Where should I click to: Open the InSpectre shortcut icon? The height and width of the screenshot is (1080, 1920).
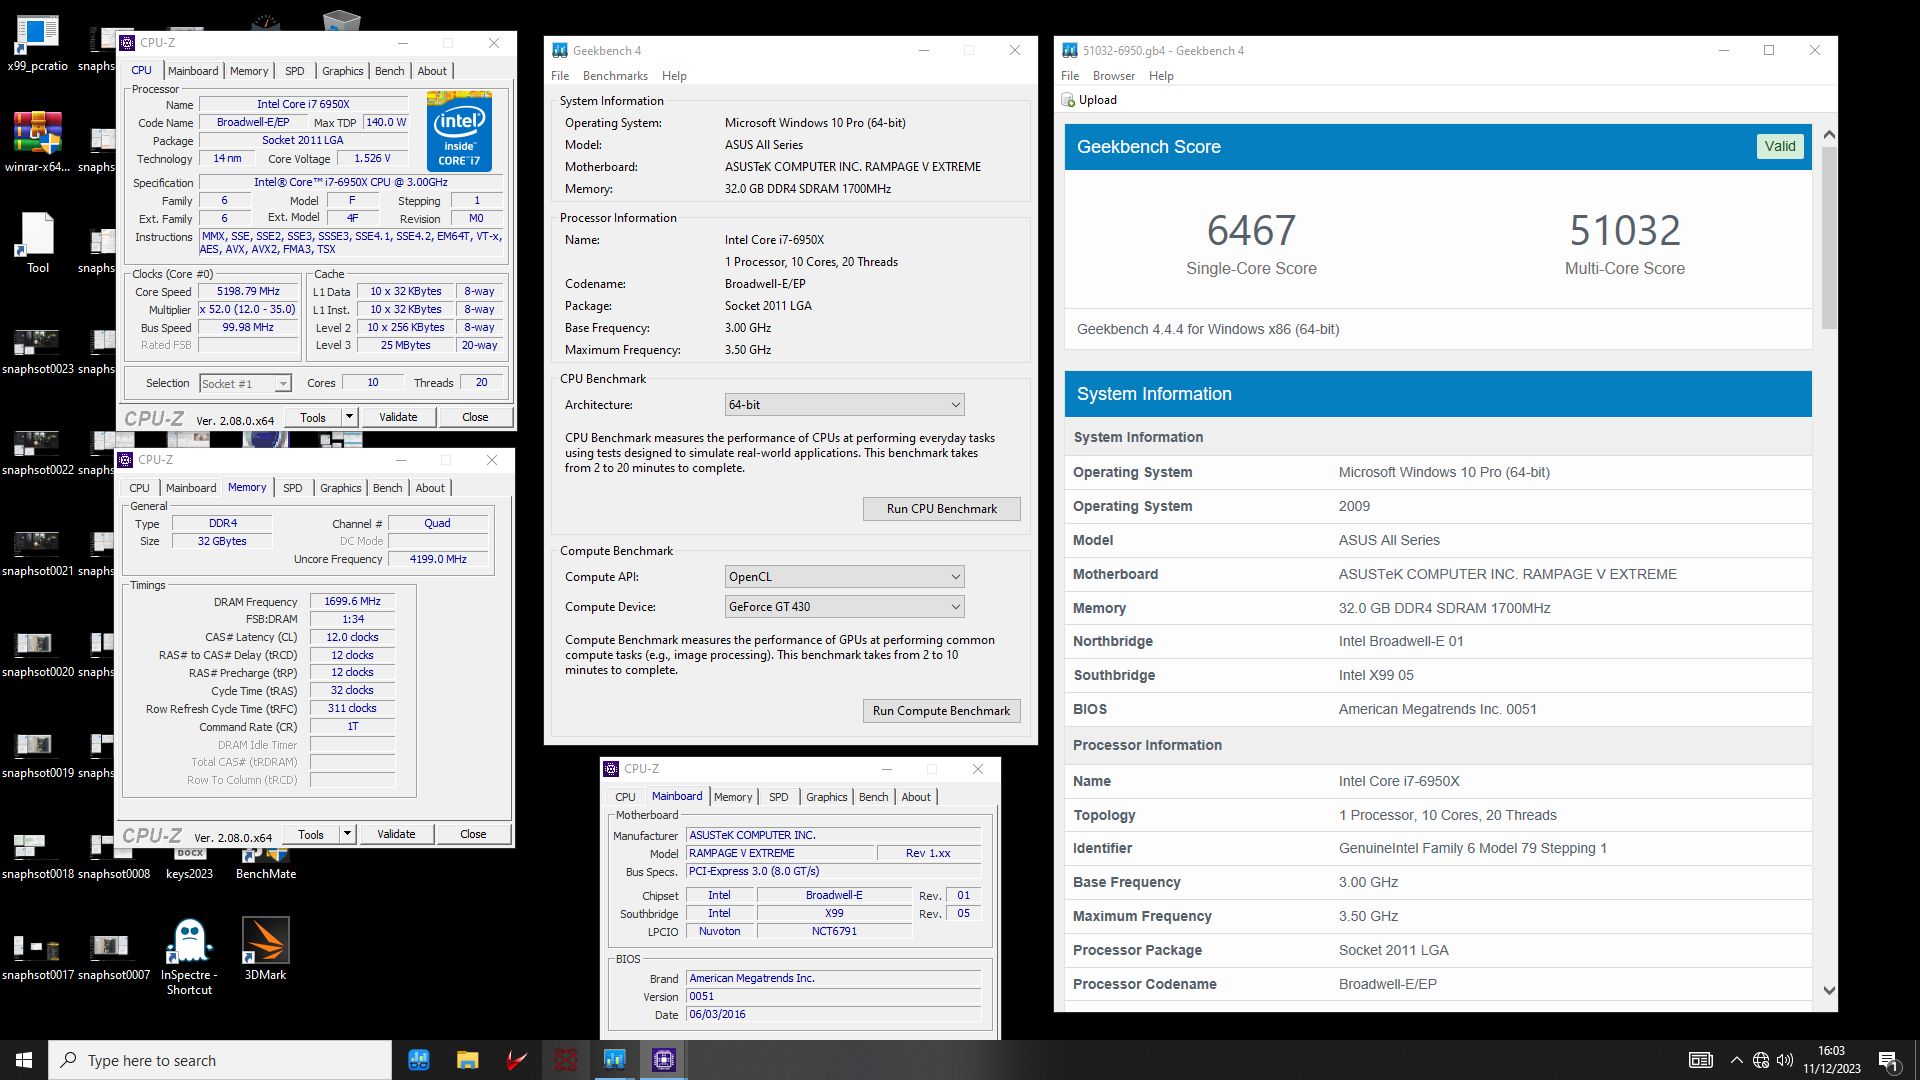point(189,957)
